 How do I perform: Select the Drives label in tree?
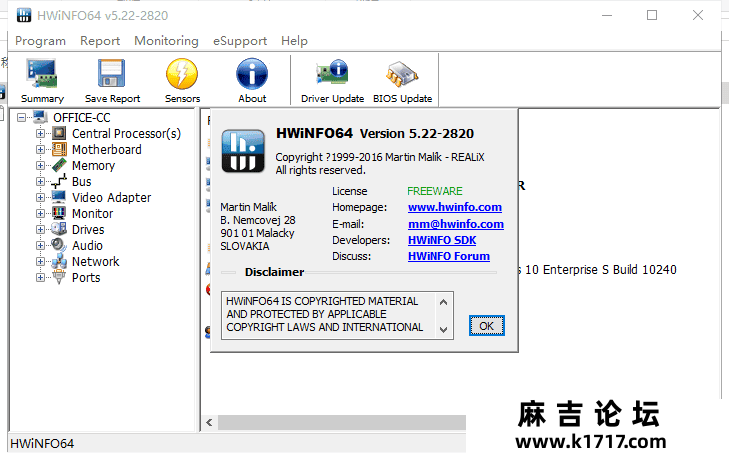coord(88,229)
